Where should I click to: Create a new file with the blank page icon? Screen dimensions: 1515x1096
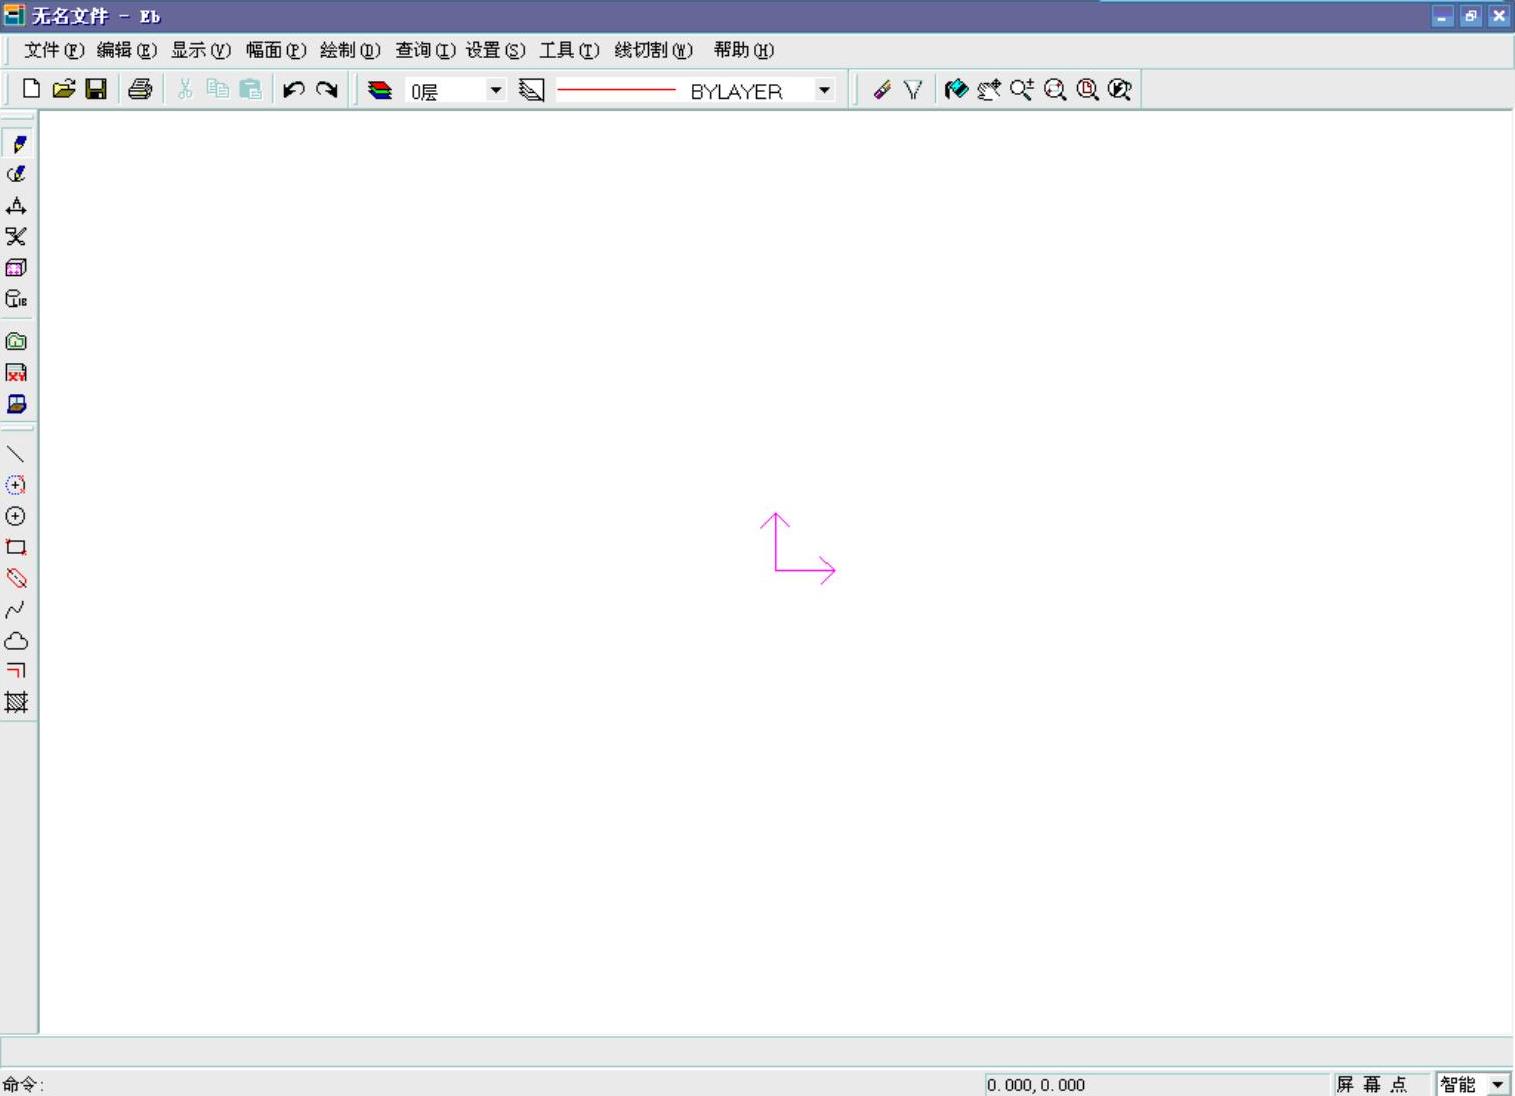click(x=31, y=89)
